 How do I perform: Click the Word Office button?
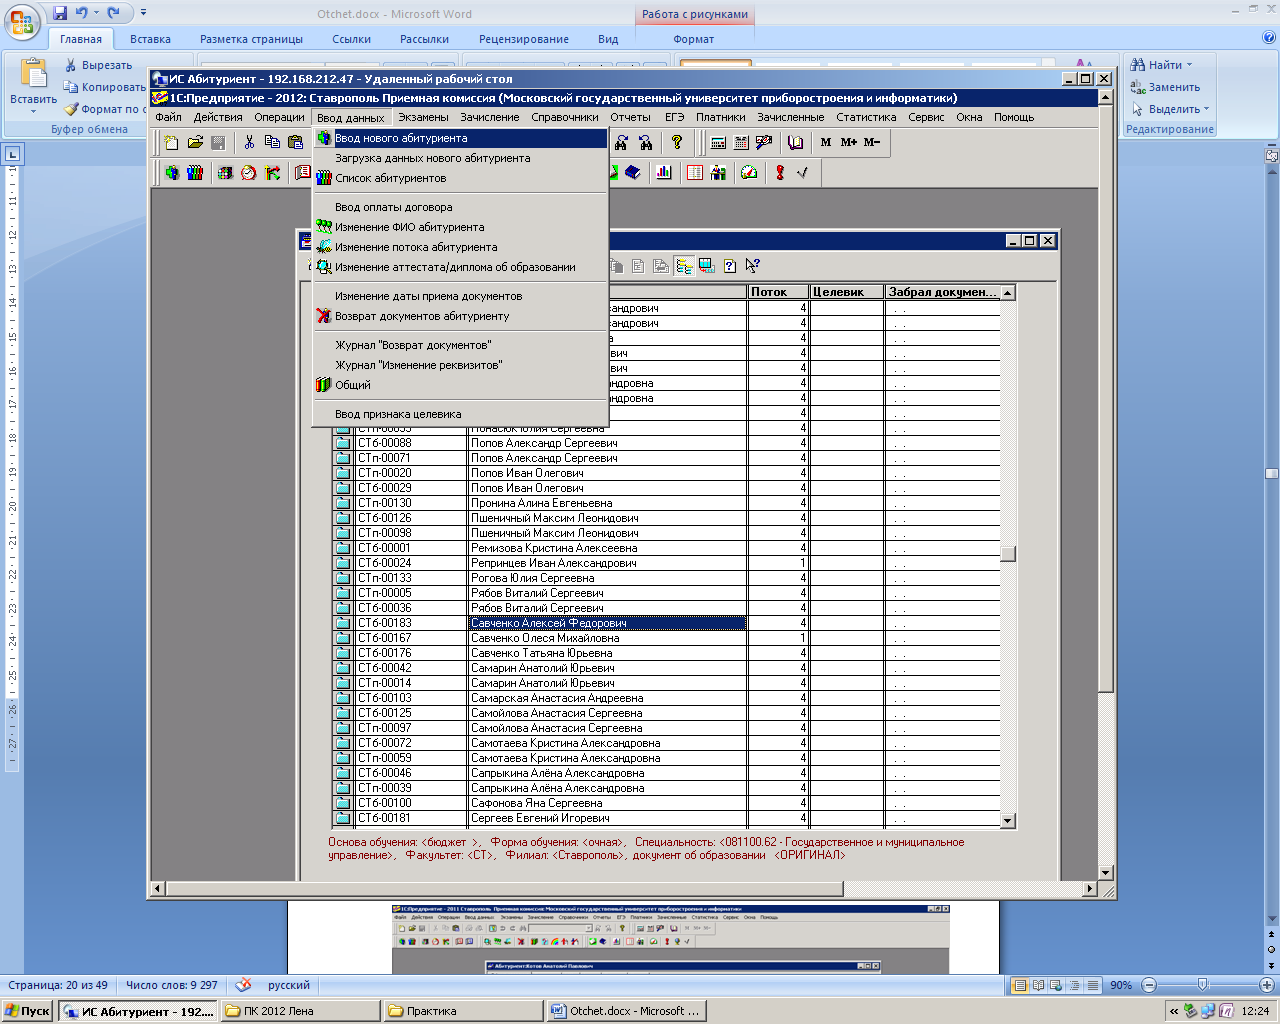point(23,22)
